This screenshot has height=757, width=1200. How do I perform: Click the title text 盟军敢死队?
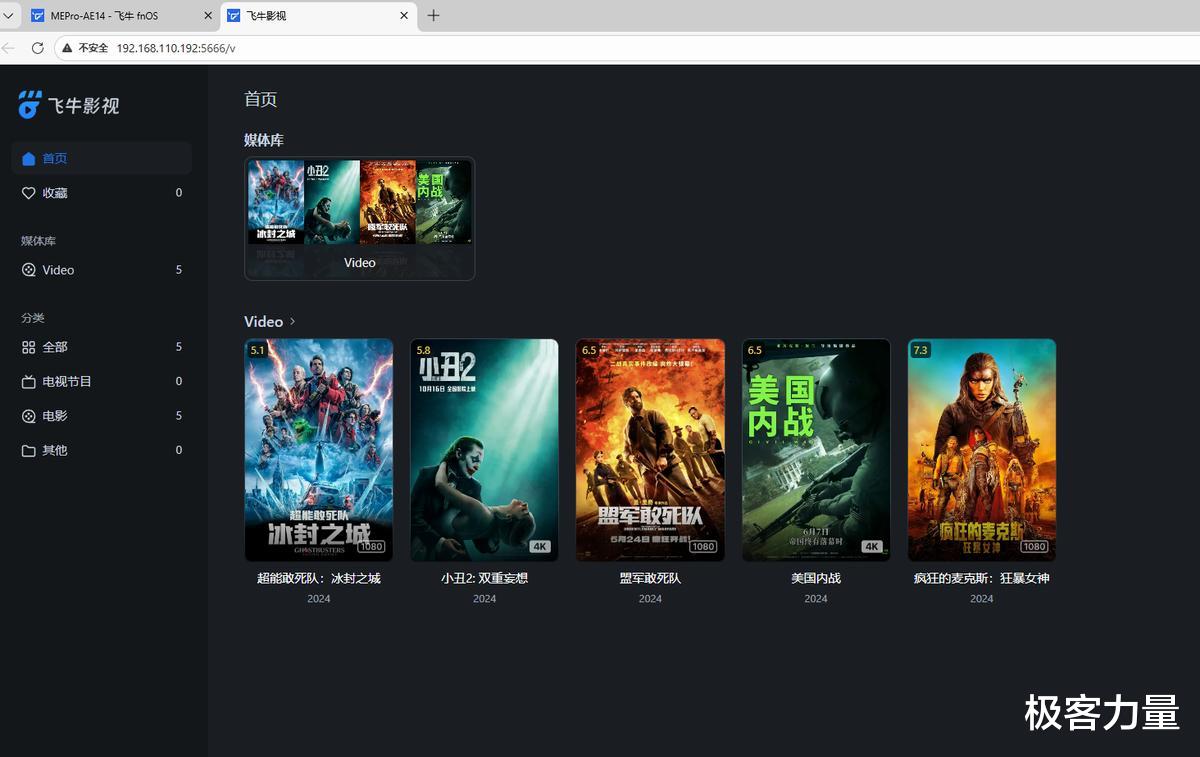tap(650, 578)
